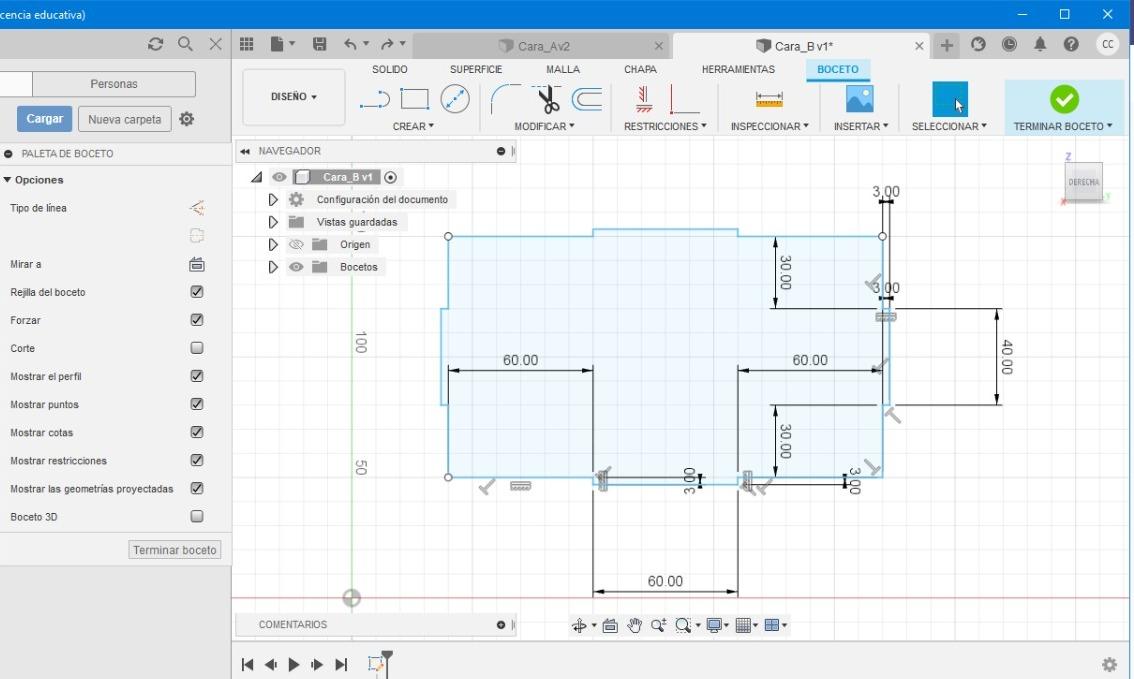Select the Offset tool in Modificar

pyautogui.click(x=587, y=99)
